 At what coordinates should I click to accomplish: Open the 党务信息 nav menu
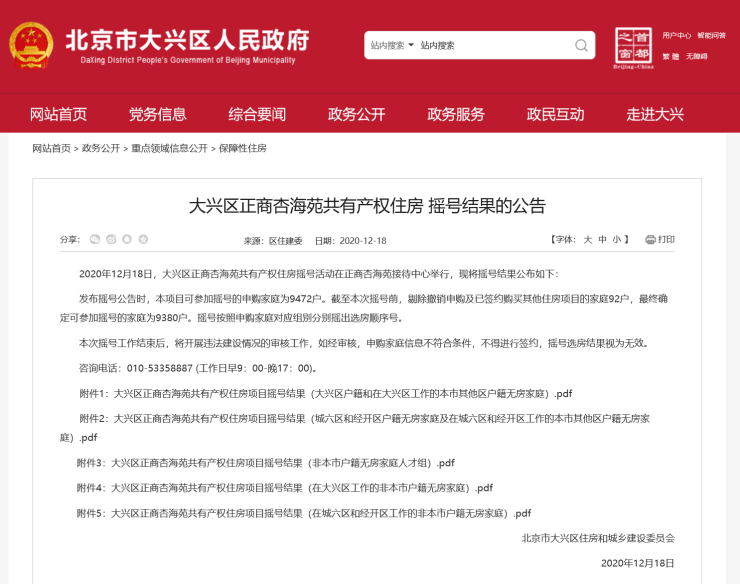(x=158, y=114)
